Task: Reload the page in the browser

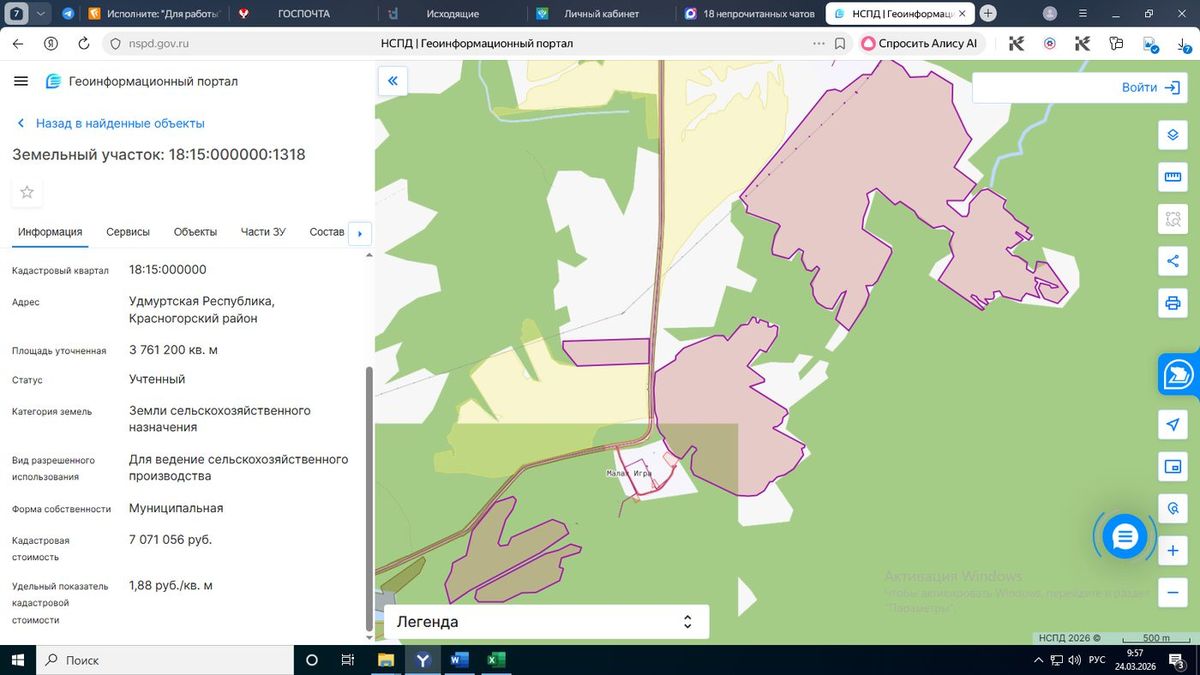Action: (84, 43)
